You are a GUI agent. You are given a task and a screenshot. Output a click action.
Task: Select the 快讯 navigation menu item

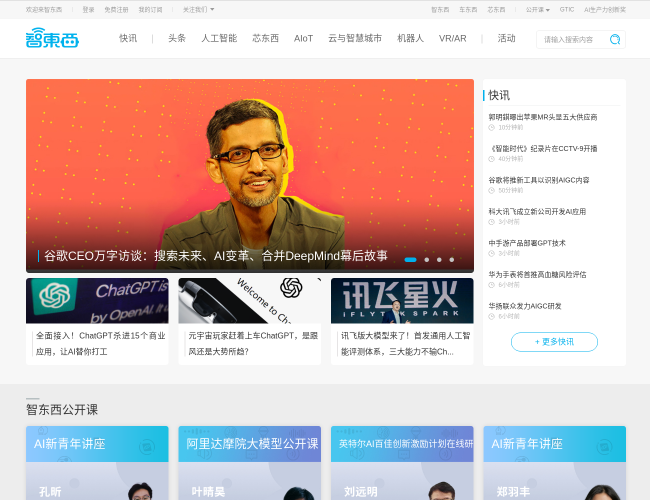point(128,39)
